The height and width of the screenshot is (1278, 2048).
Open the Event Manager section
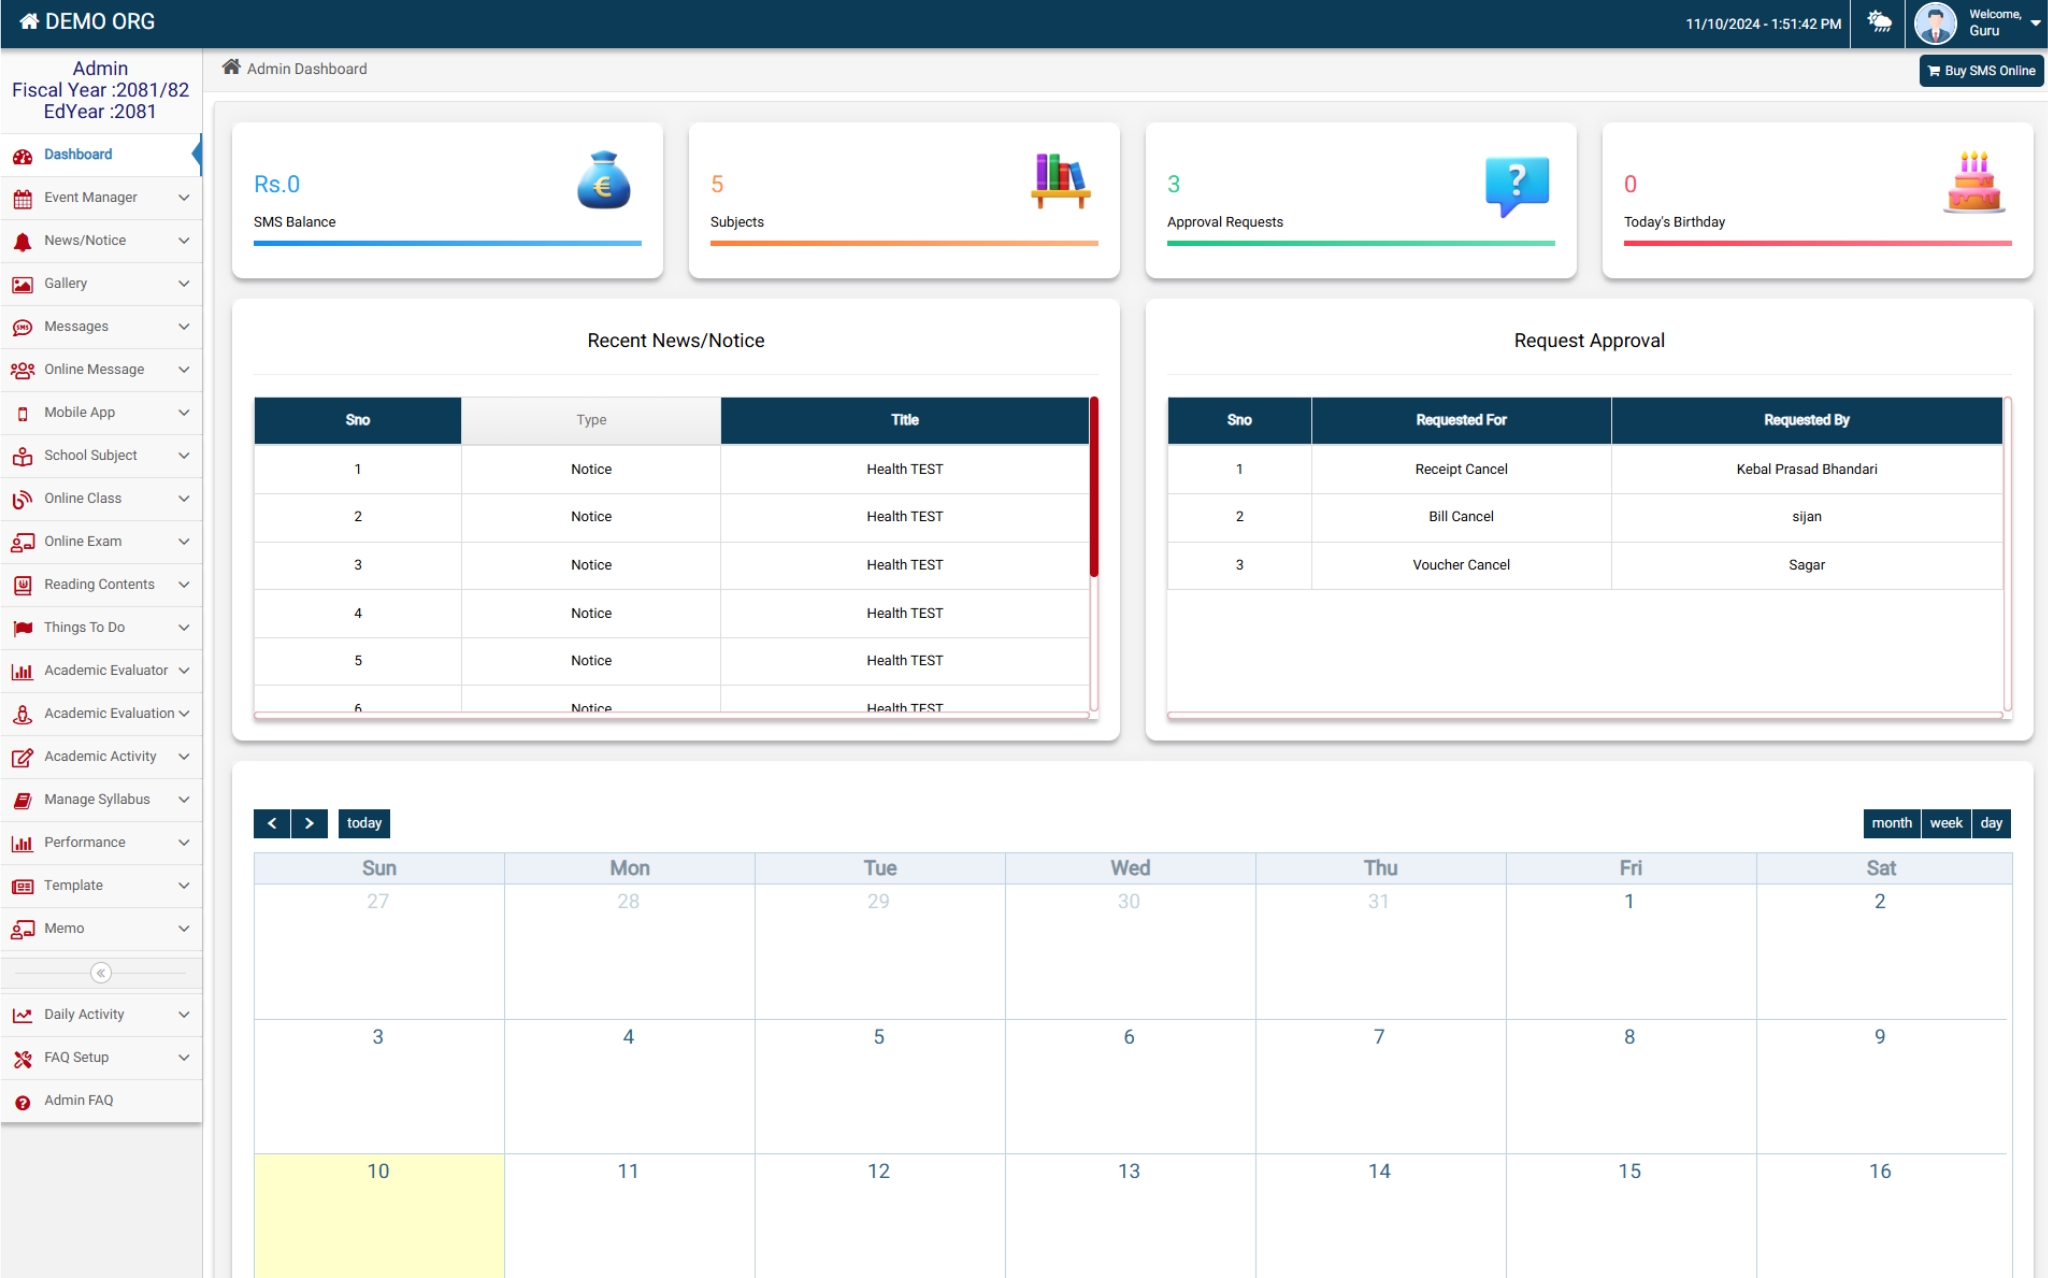point(90,196)
